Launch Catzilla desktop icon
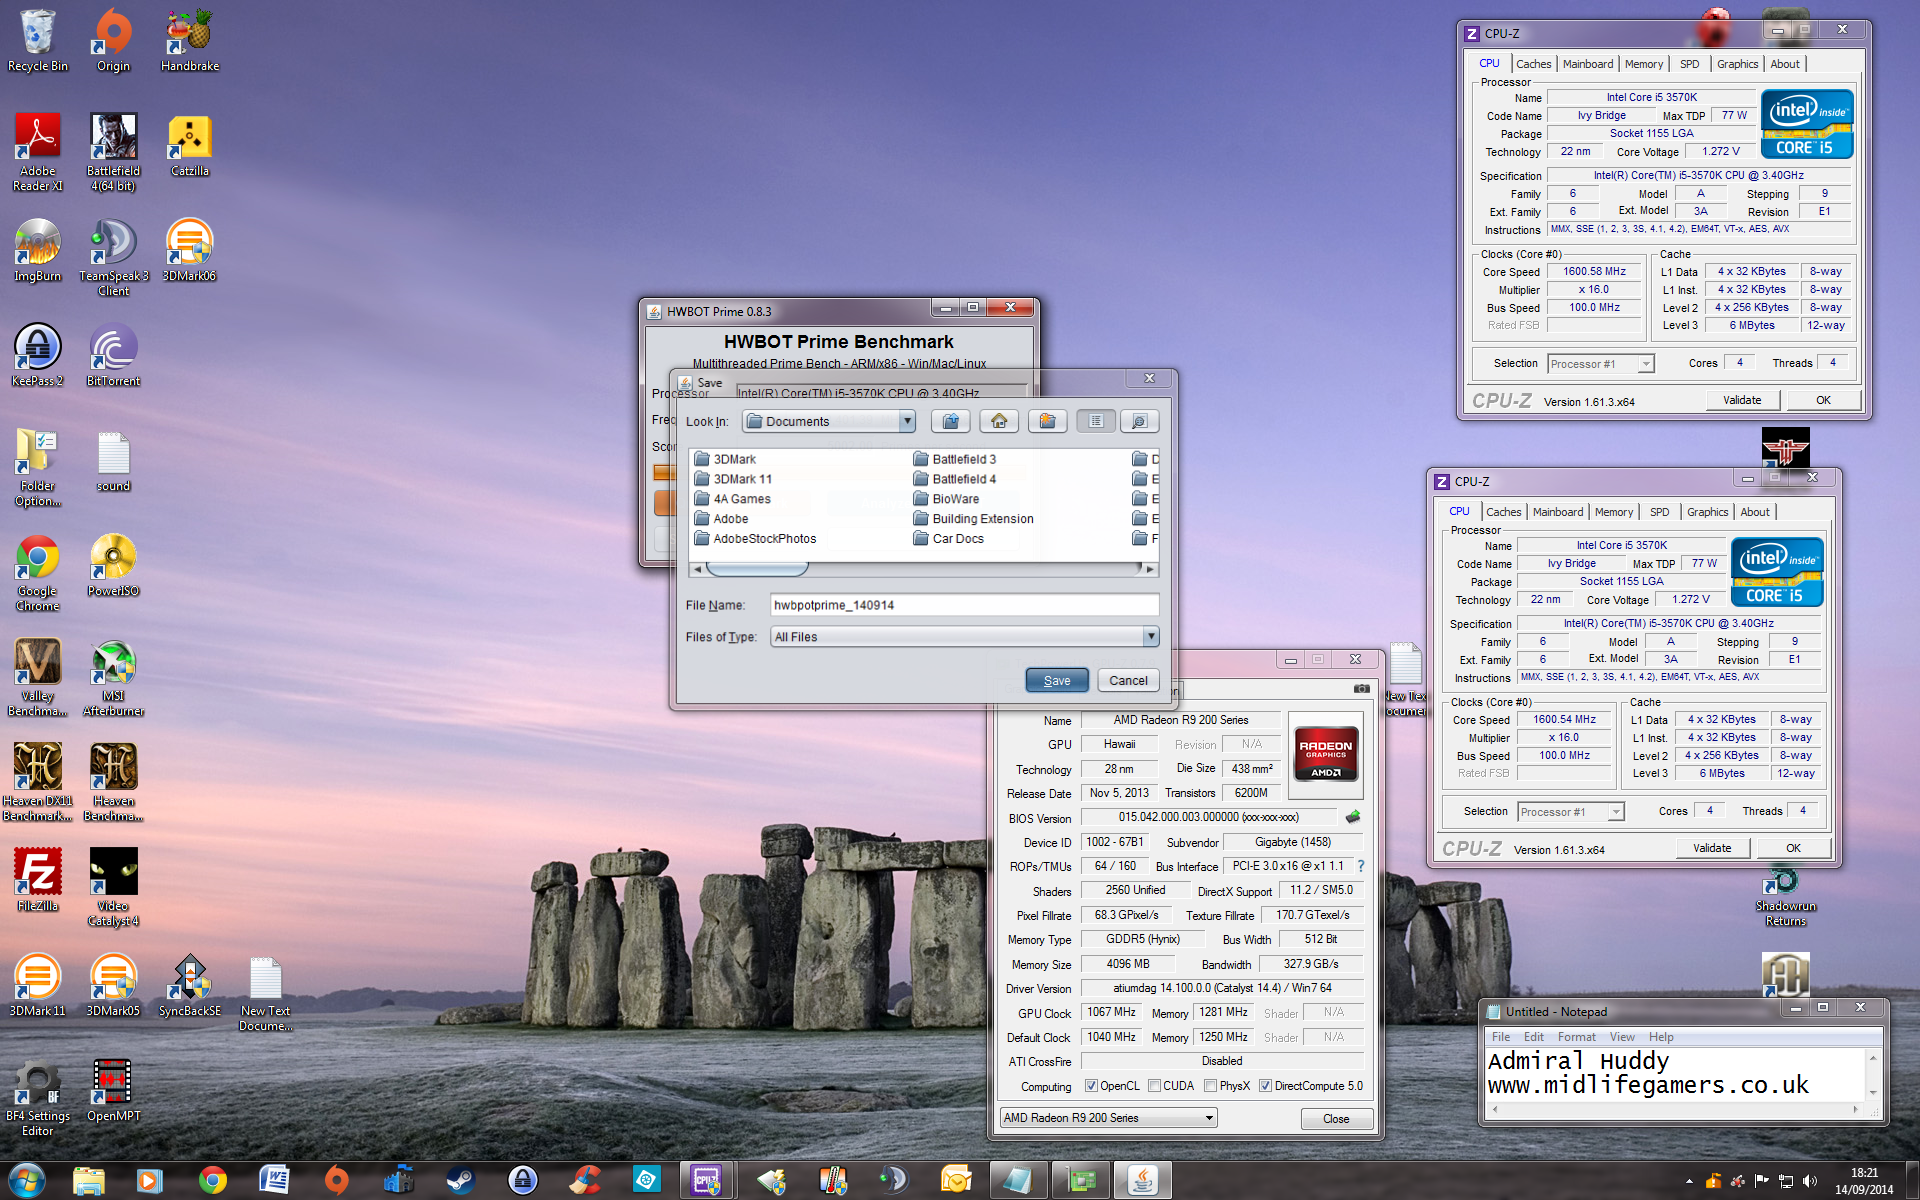This screenshot has height=1200, width=1920. 190,146
